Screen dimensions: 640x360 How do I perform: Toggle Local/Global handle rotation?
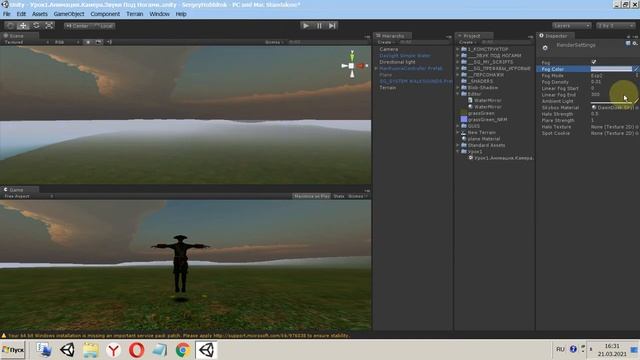103,26
